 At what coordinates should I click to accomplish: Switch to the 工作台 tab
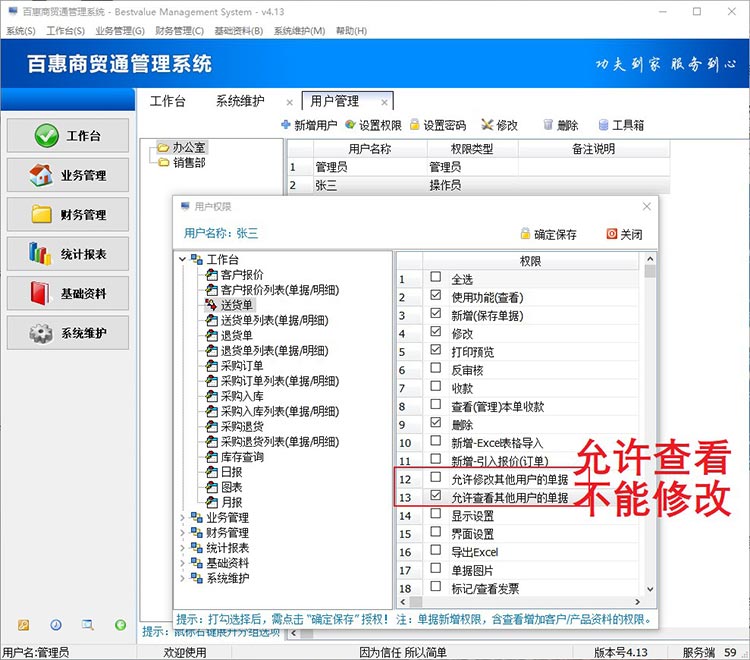[167, 101]
